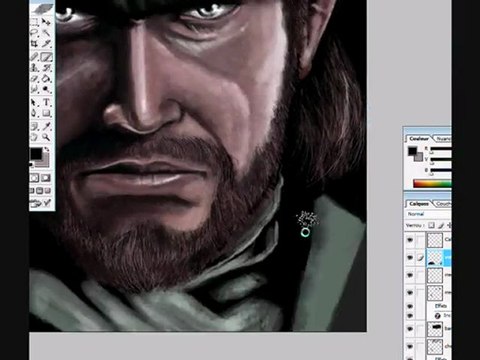Hide the topmost layer
The width and height of the screenshot is (480, 360).
[x=410, y=239]
